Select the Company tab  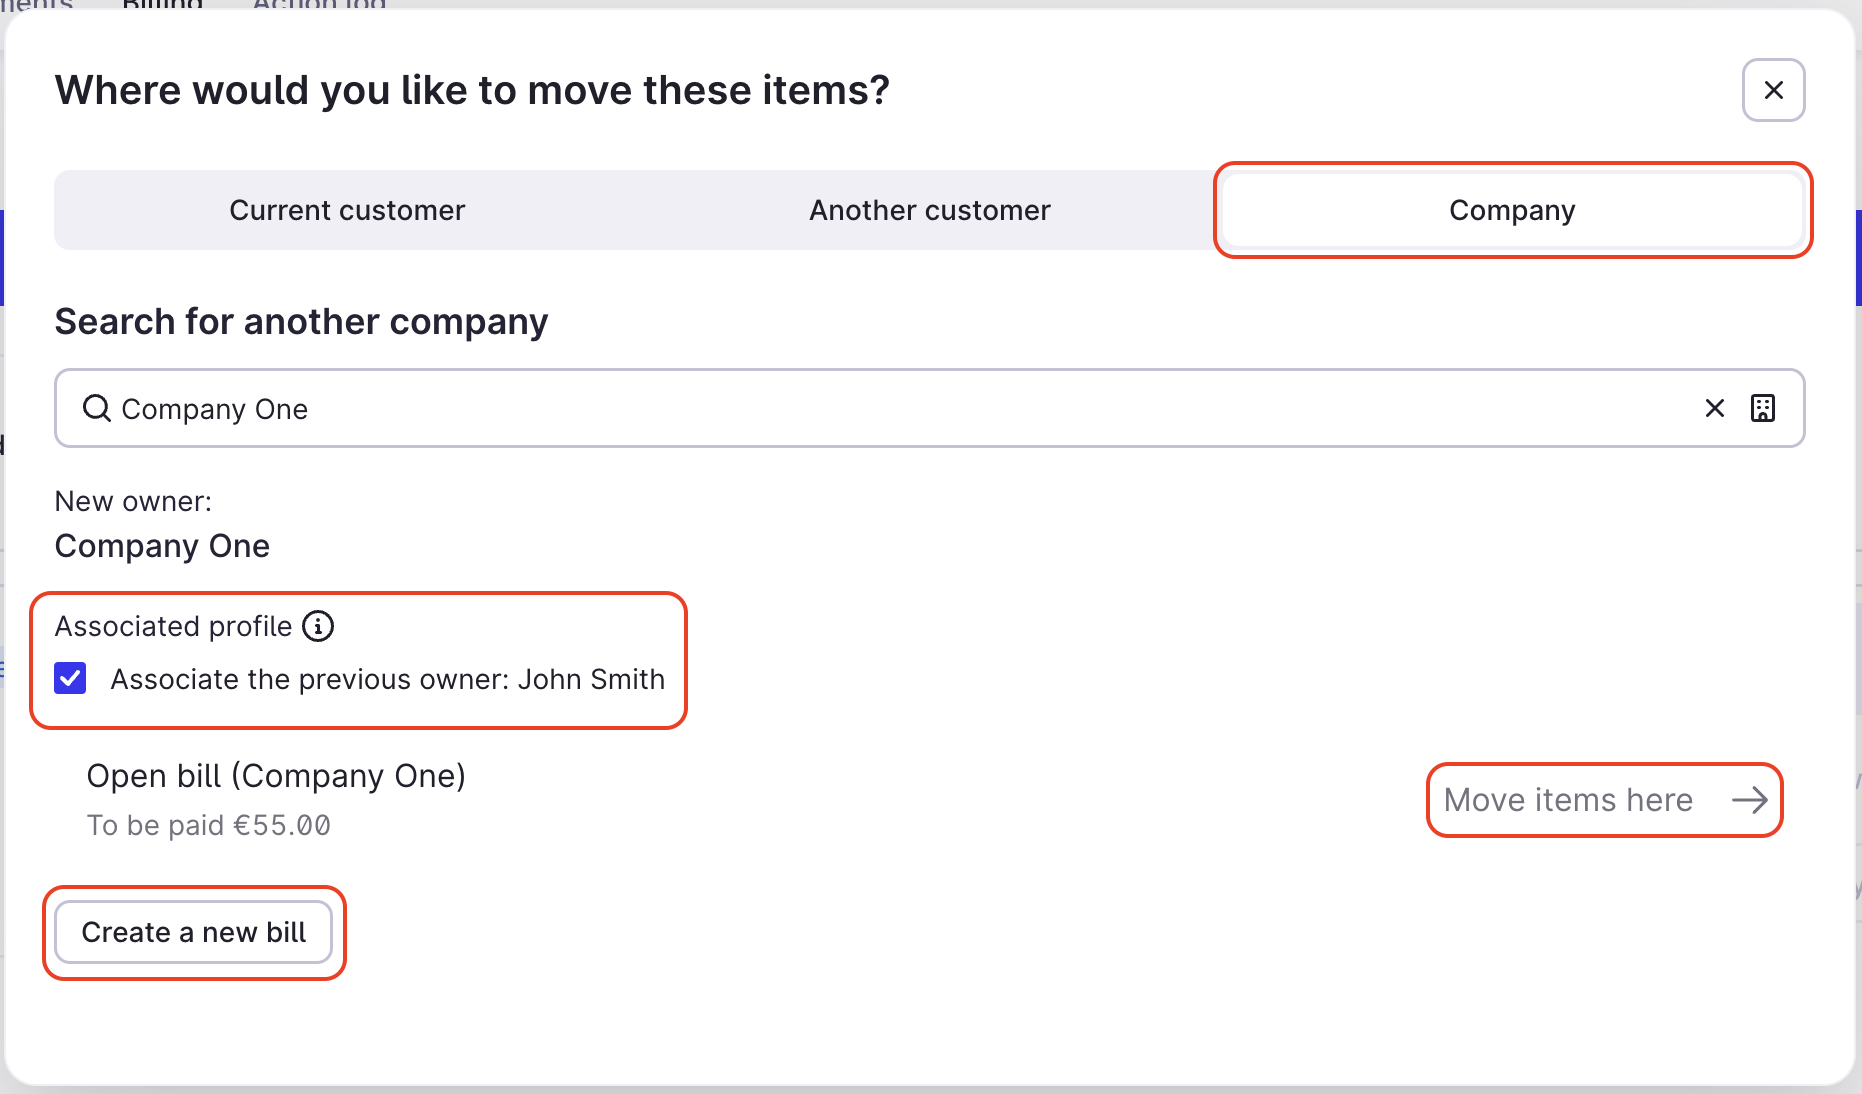pos(1511,210)
